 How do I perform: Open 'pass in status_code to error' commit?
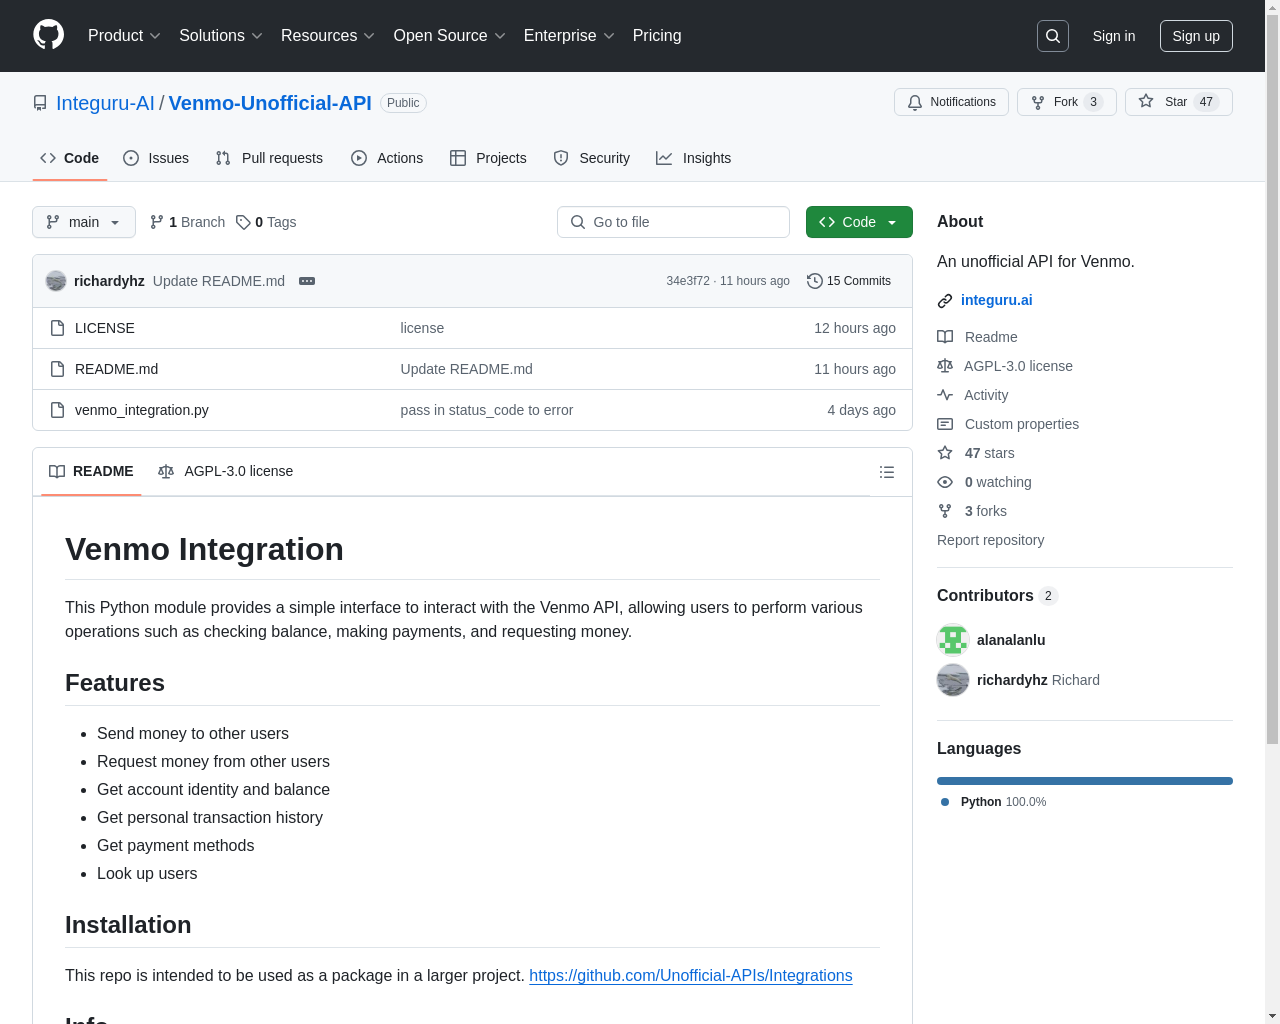(487, 410)
